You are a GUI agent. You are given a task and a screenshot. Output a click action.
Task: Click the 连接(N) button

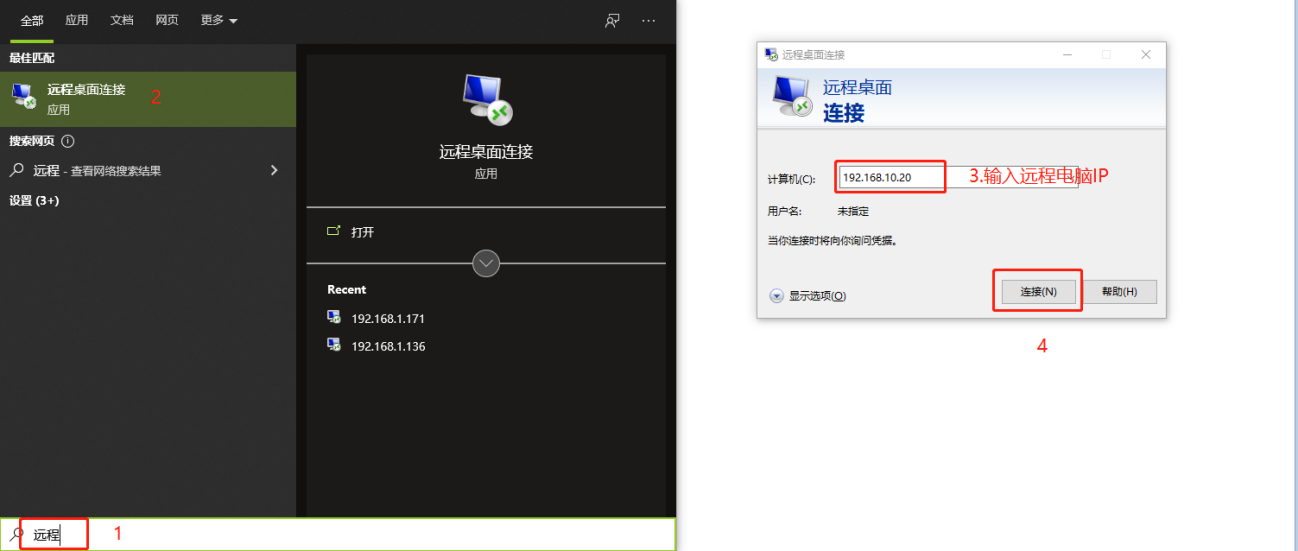pyautogui.click(x=1038, y=292)
